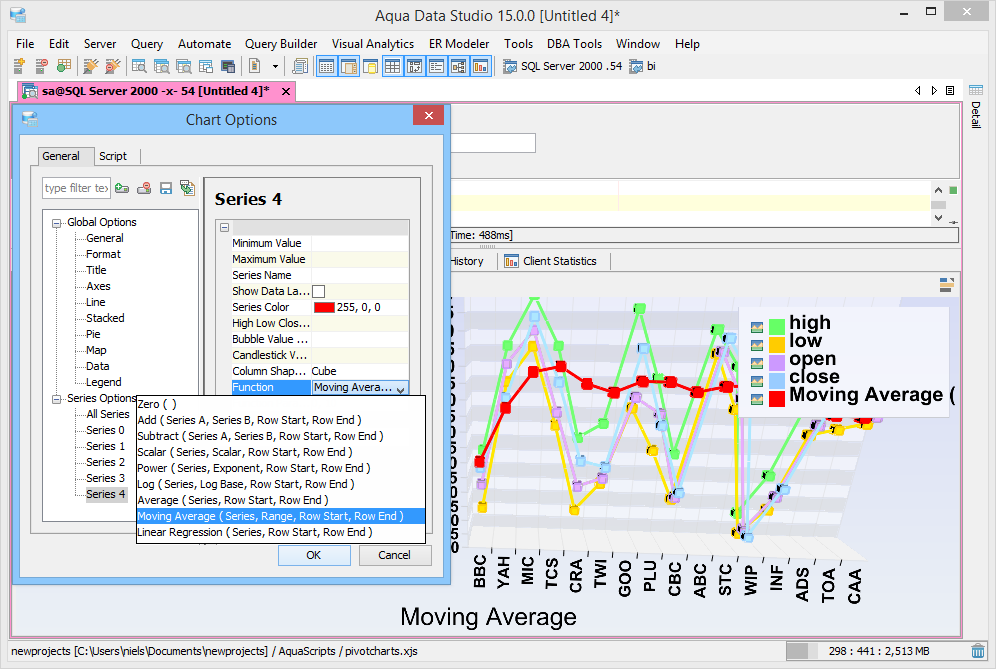Close the Chart Options dialog
Screen dimensions: 996x669
(x=429, y=115)
